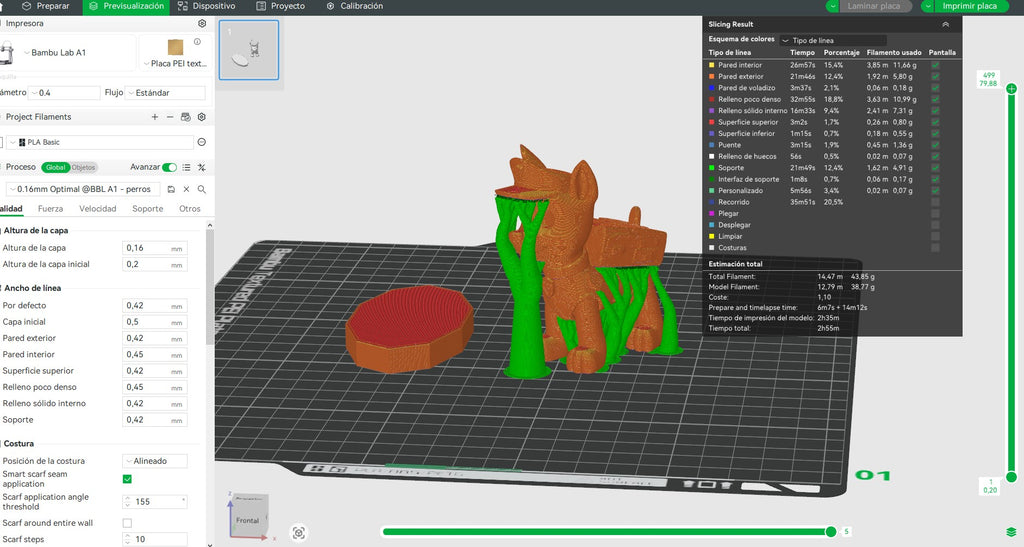The height and width of the screenshot is (547, 1024).
Task: Switch to the Preparar tab
Action: (x=45, y=6)
